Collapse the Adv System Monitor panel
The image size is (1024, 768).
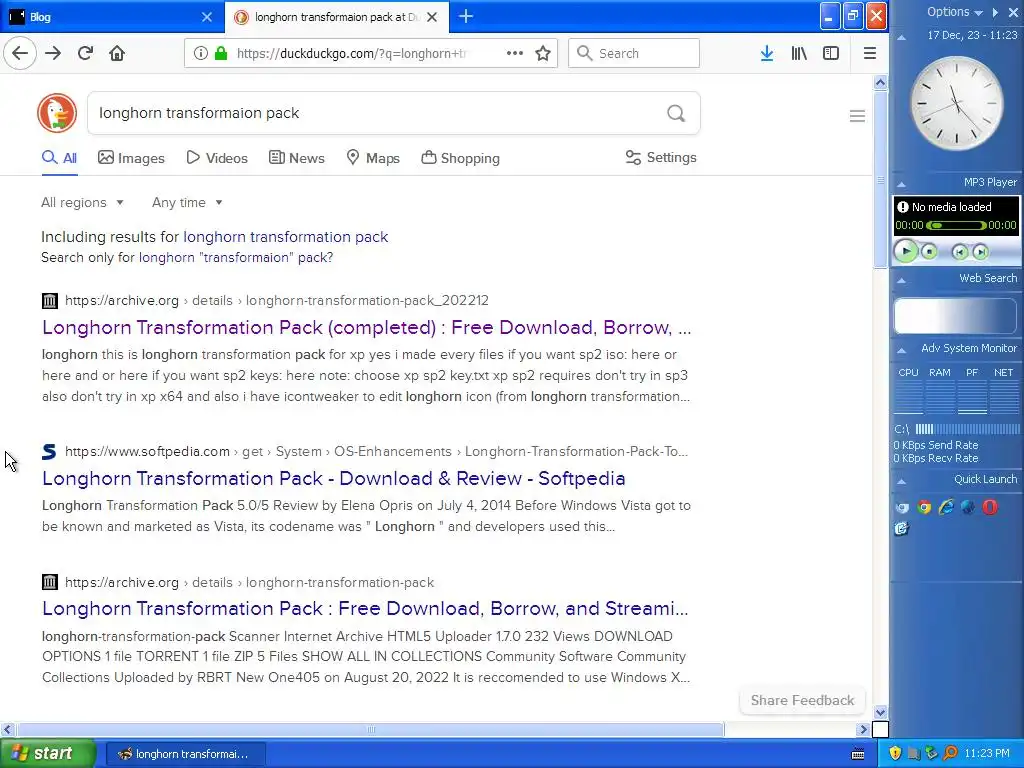[901, 349]
